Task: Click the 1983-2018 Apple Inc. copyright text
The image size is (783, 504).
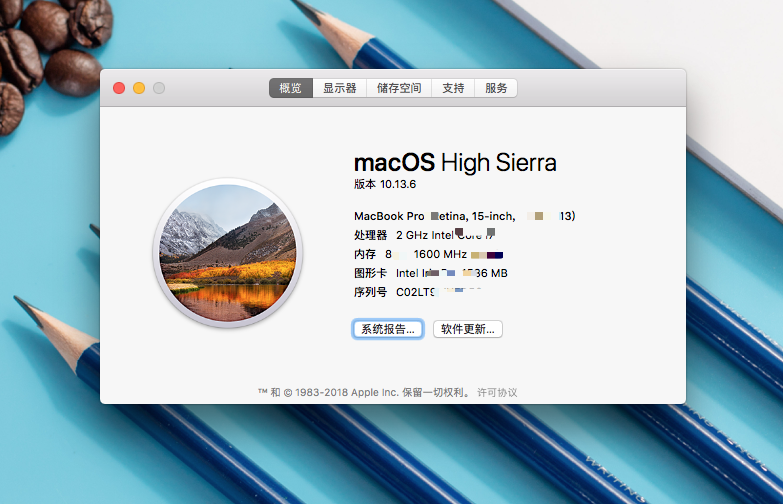Action: pyautogui.click(x=365, y=393)
